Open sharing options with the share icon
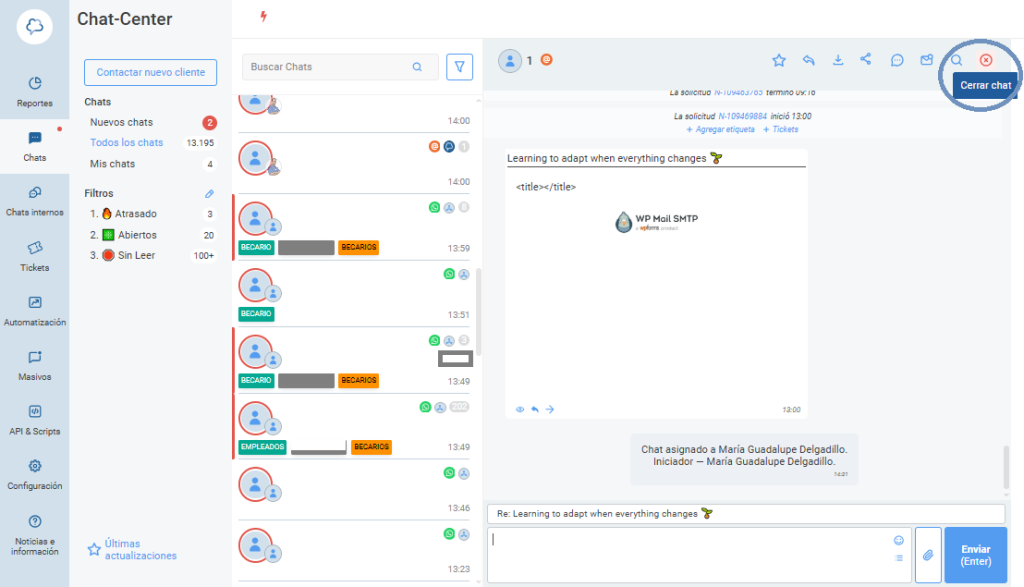 tap(866, 60)
